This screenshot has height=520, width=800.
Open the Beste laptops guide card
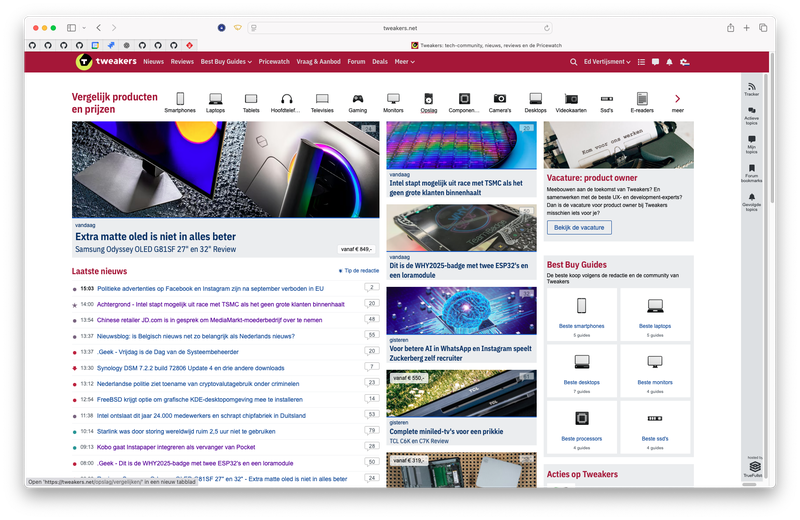coord(655,314)
